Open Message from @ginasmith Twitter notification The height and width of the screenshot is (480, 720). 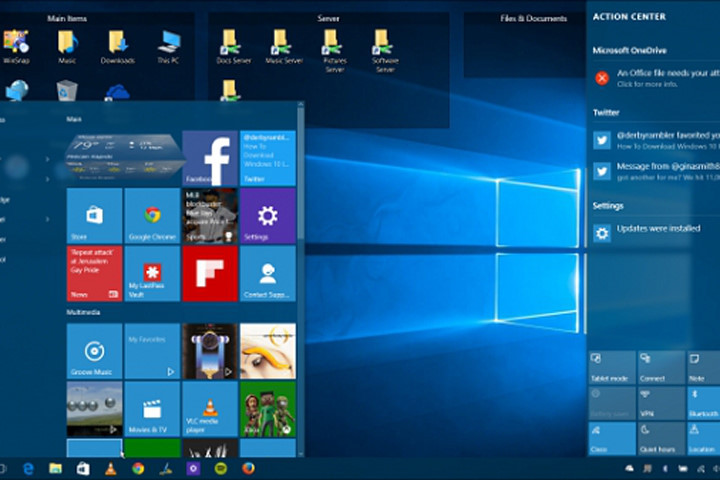(x=656, y=171)
